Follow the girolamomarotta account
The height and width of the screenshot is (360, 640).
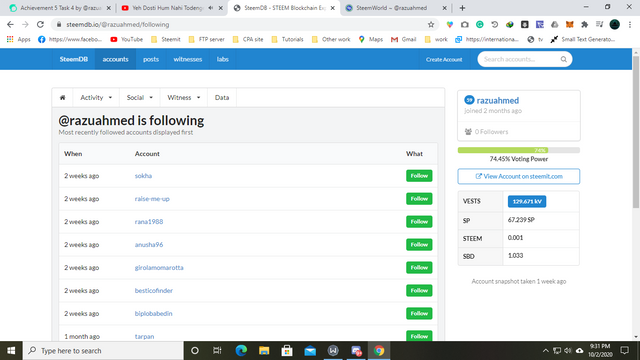click(x=419, y=267)
